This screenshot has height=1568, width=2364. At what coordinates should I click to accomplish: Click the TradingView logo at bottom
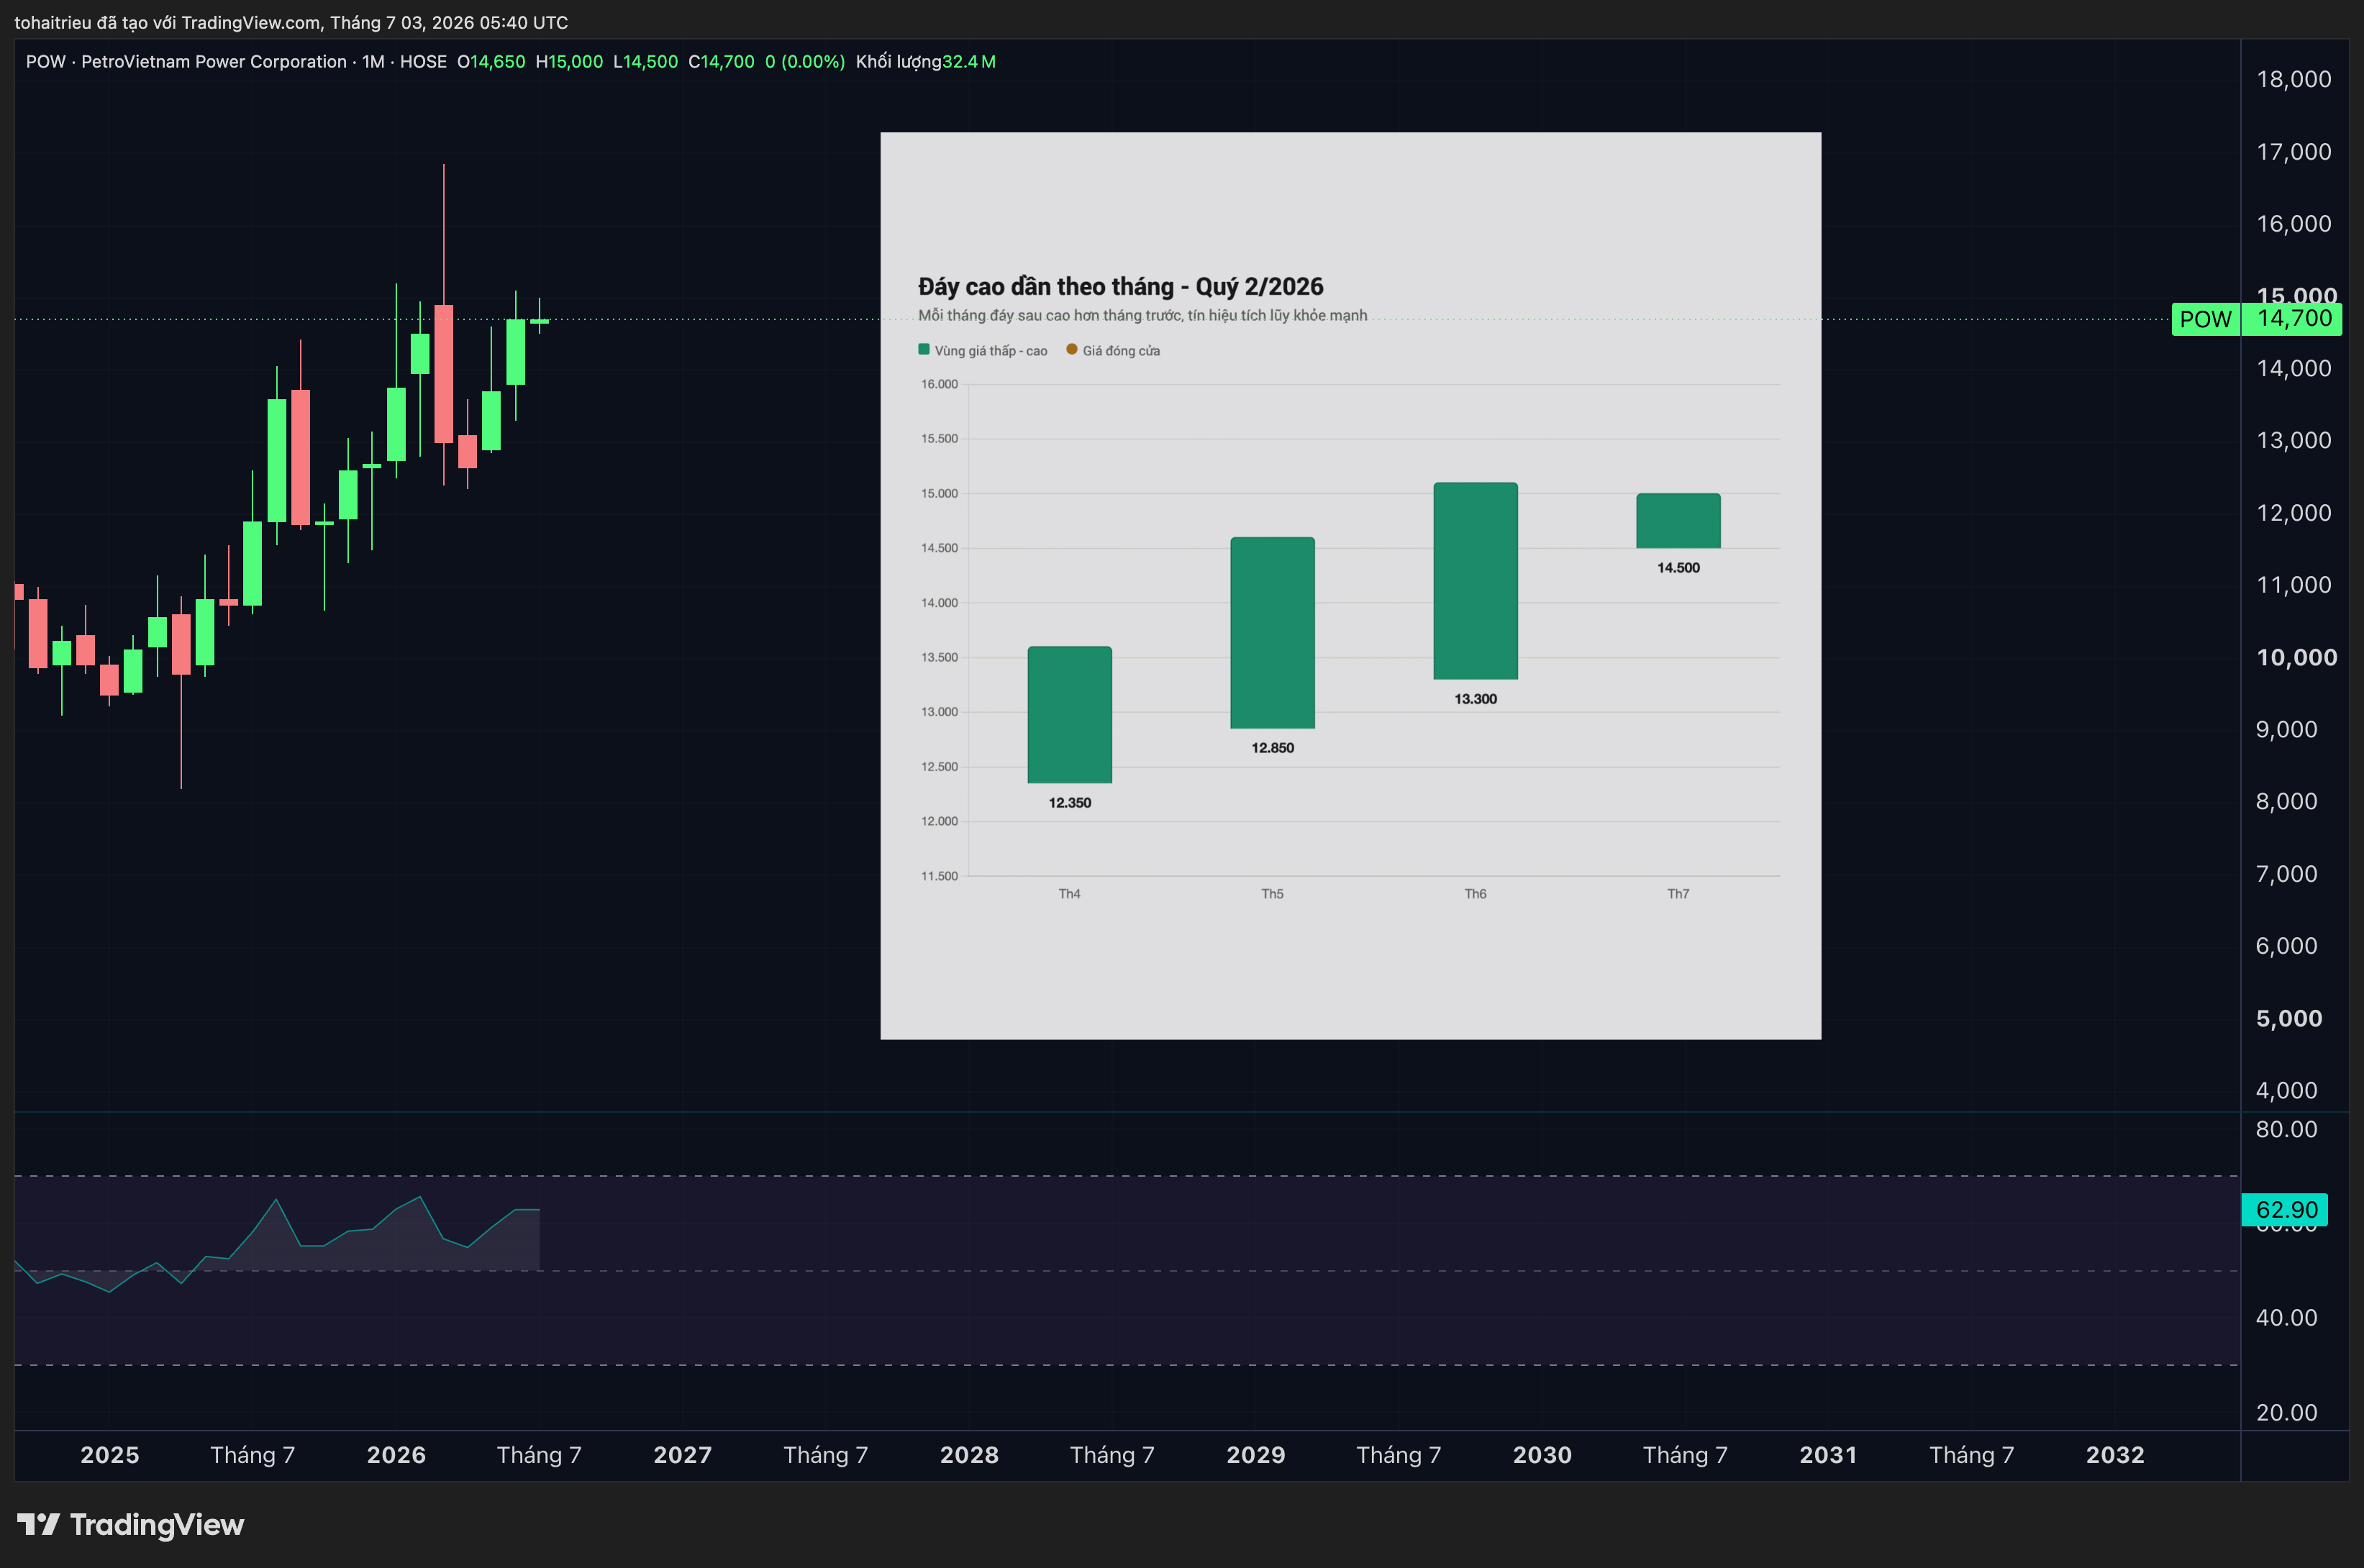point(130,1524)
